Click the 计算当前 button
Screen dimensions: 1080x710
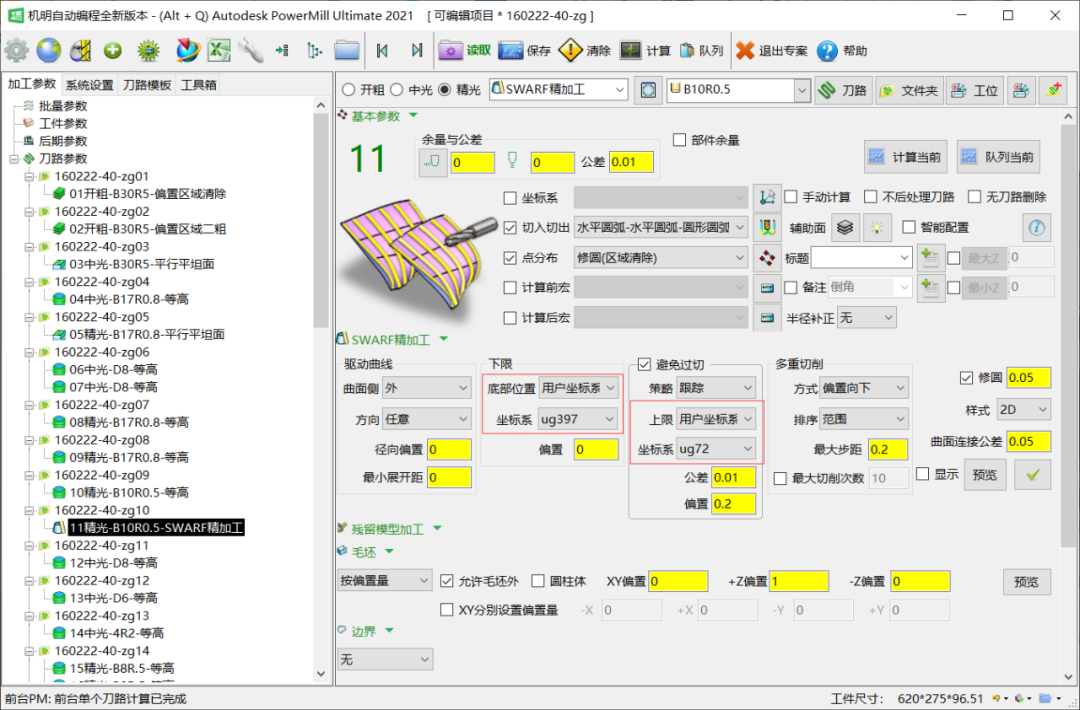(905, 157)
